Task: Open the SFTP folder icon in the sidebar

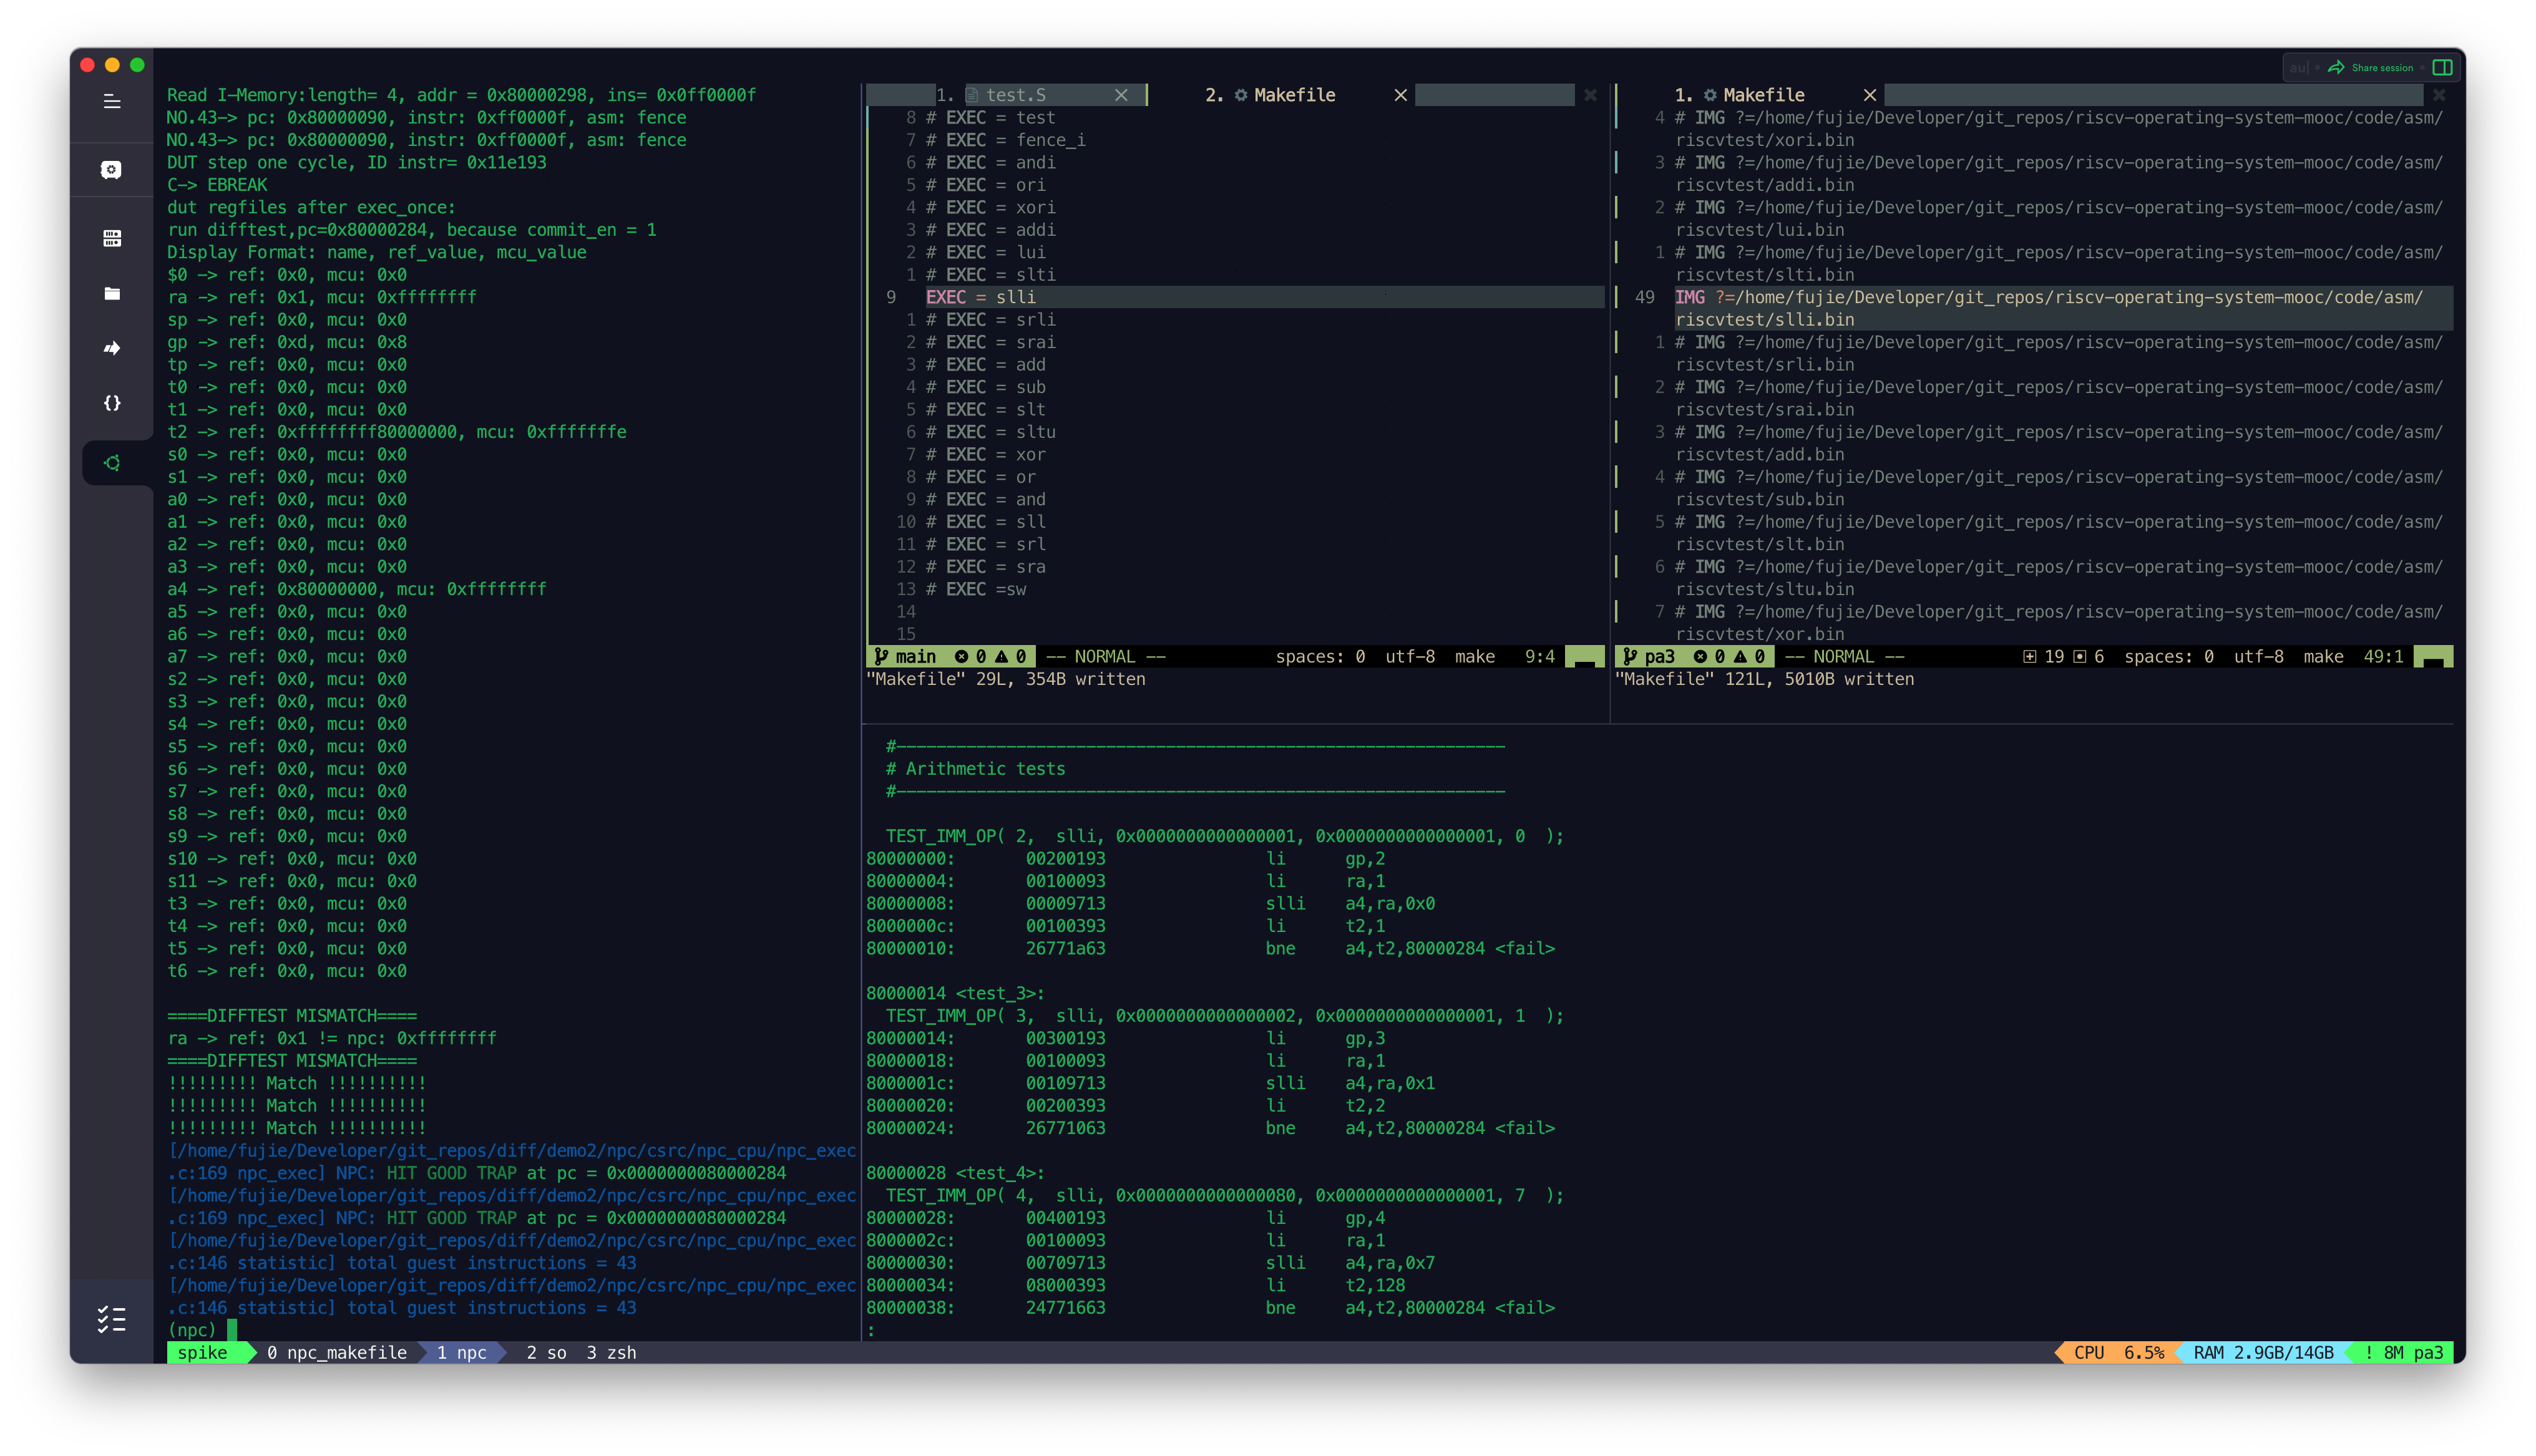Action: (112, 293)
